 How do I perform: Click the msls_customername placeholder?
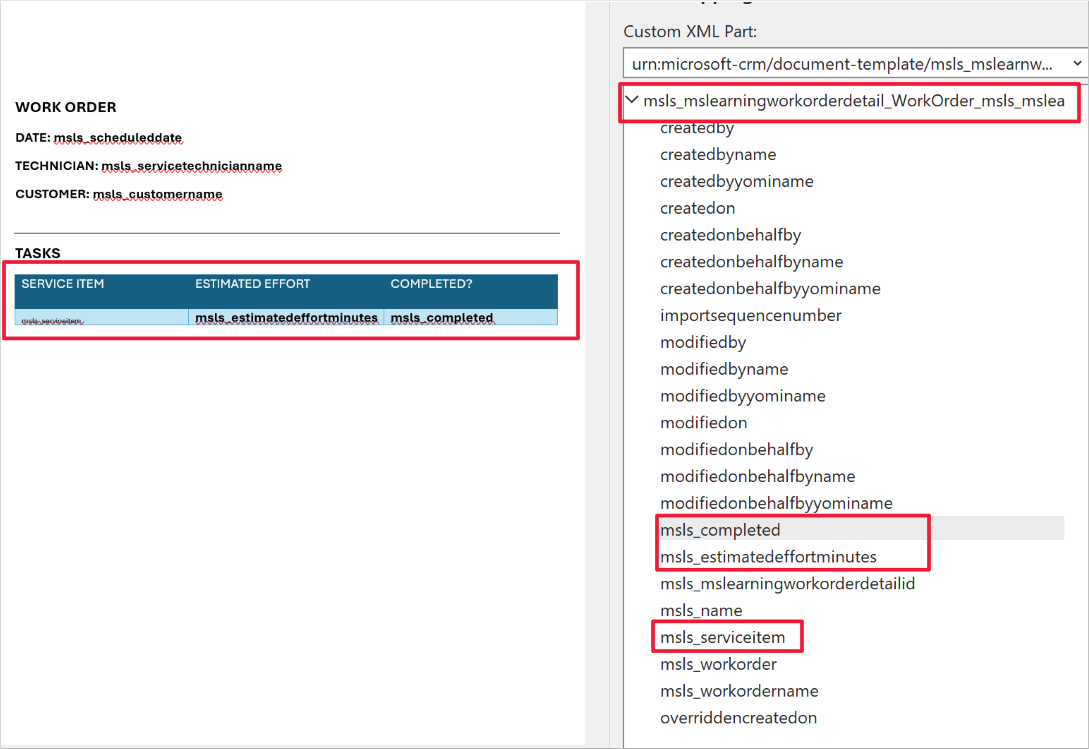point(158,192)
